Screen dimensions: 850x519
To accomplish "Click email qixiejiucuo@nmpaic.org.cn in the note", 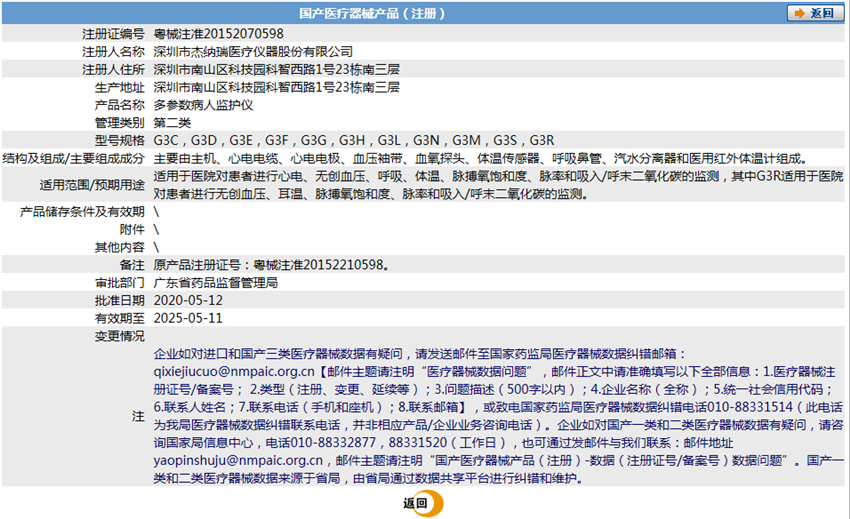I will click(234, 371).
